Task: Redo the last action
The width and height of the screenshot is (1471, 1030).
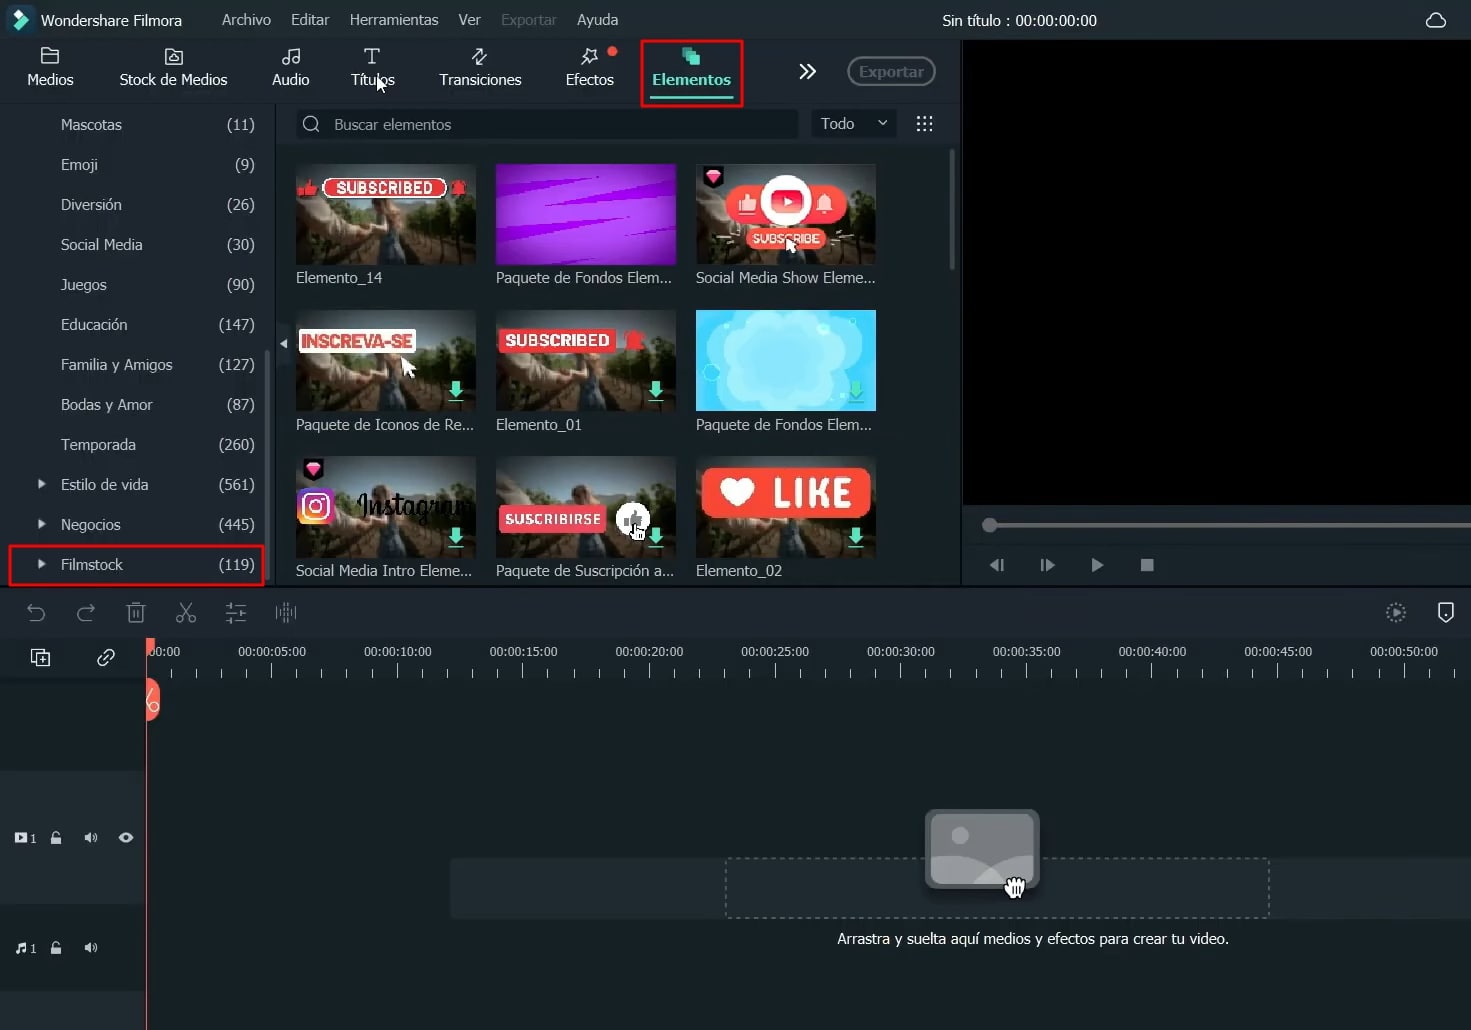Action: (x=86, y=612)
